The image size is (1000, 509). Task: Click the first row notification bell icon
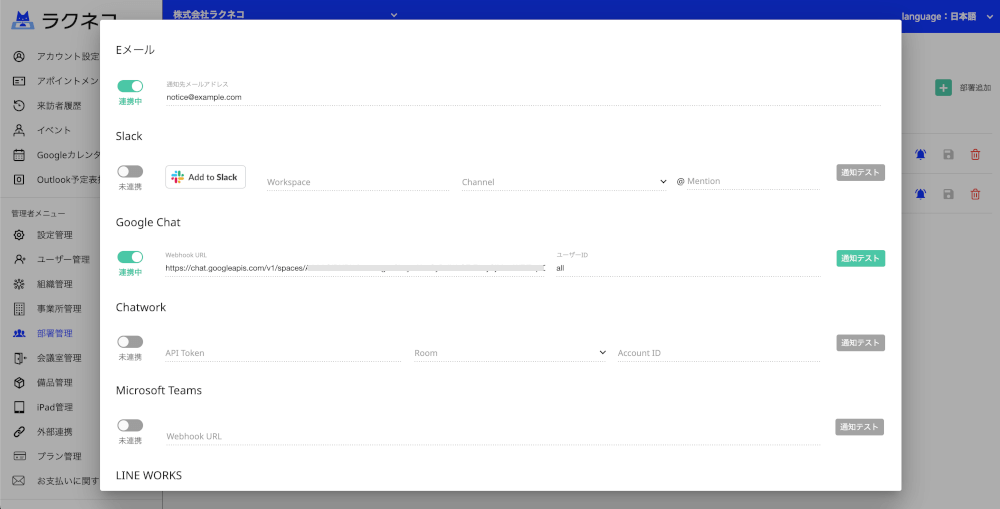[x=920, y=154]
